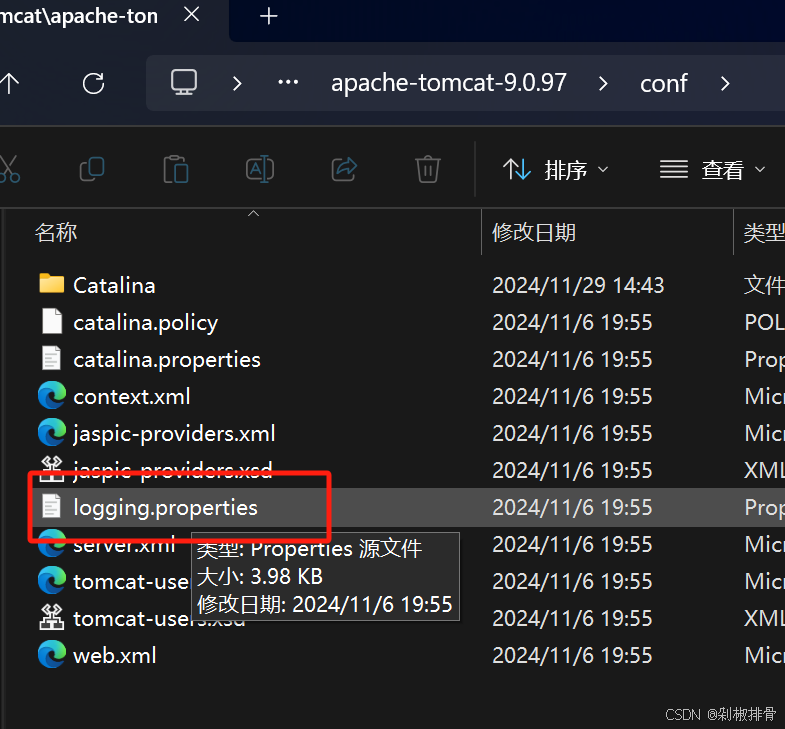Viewport: 785px width, 729px height.
Task: Sort by 名称 column header
Action: [56, 233]
